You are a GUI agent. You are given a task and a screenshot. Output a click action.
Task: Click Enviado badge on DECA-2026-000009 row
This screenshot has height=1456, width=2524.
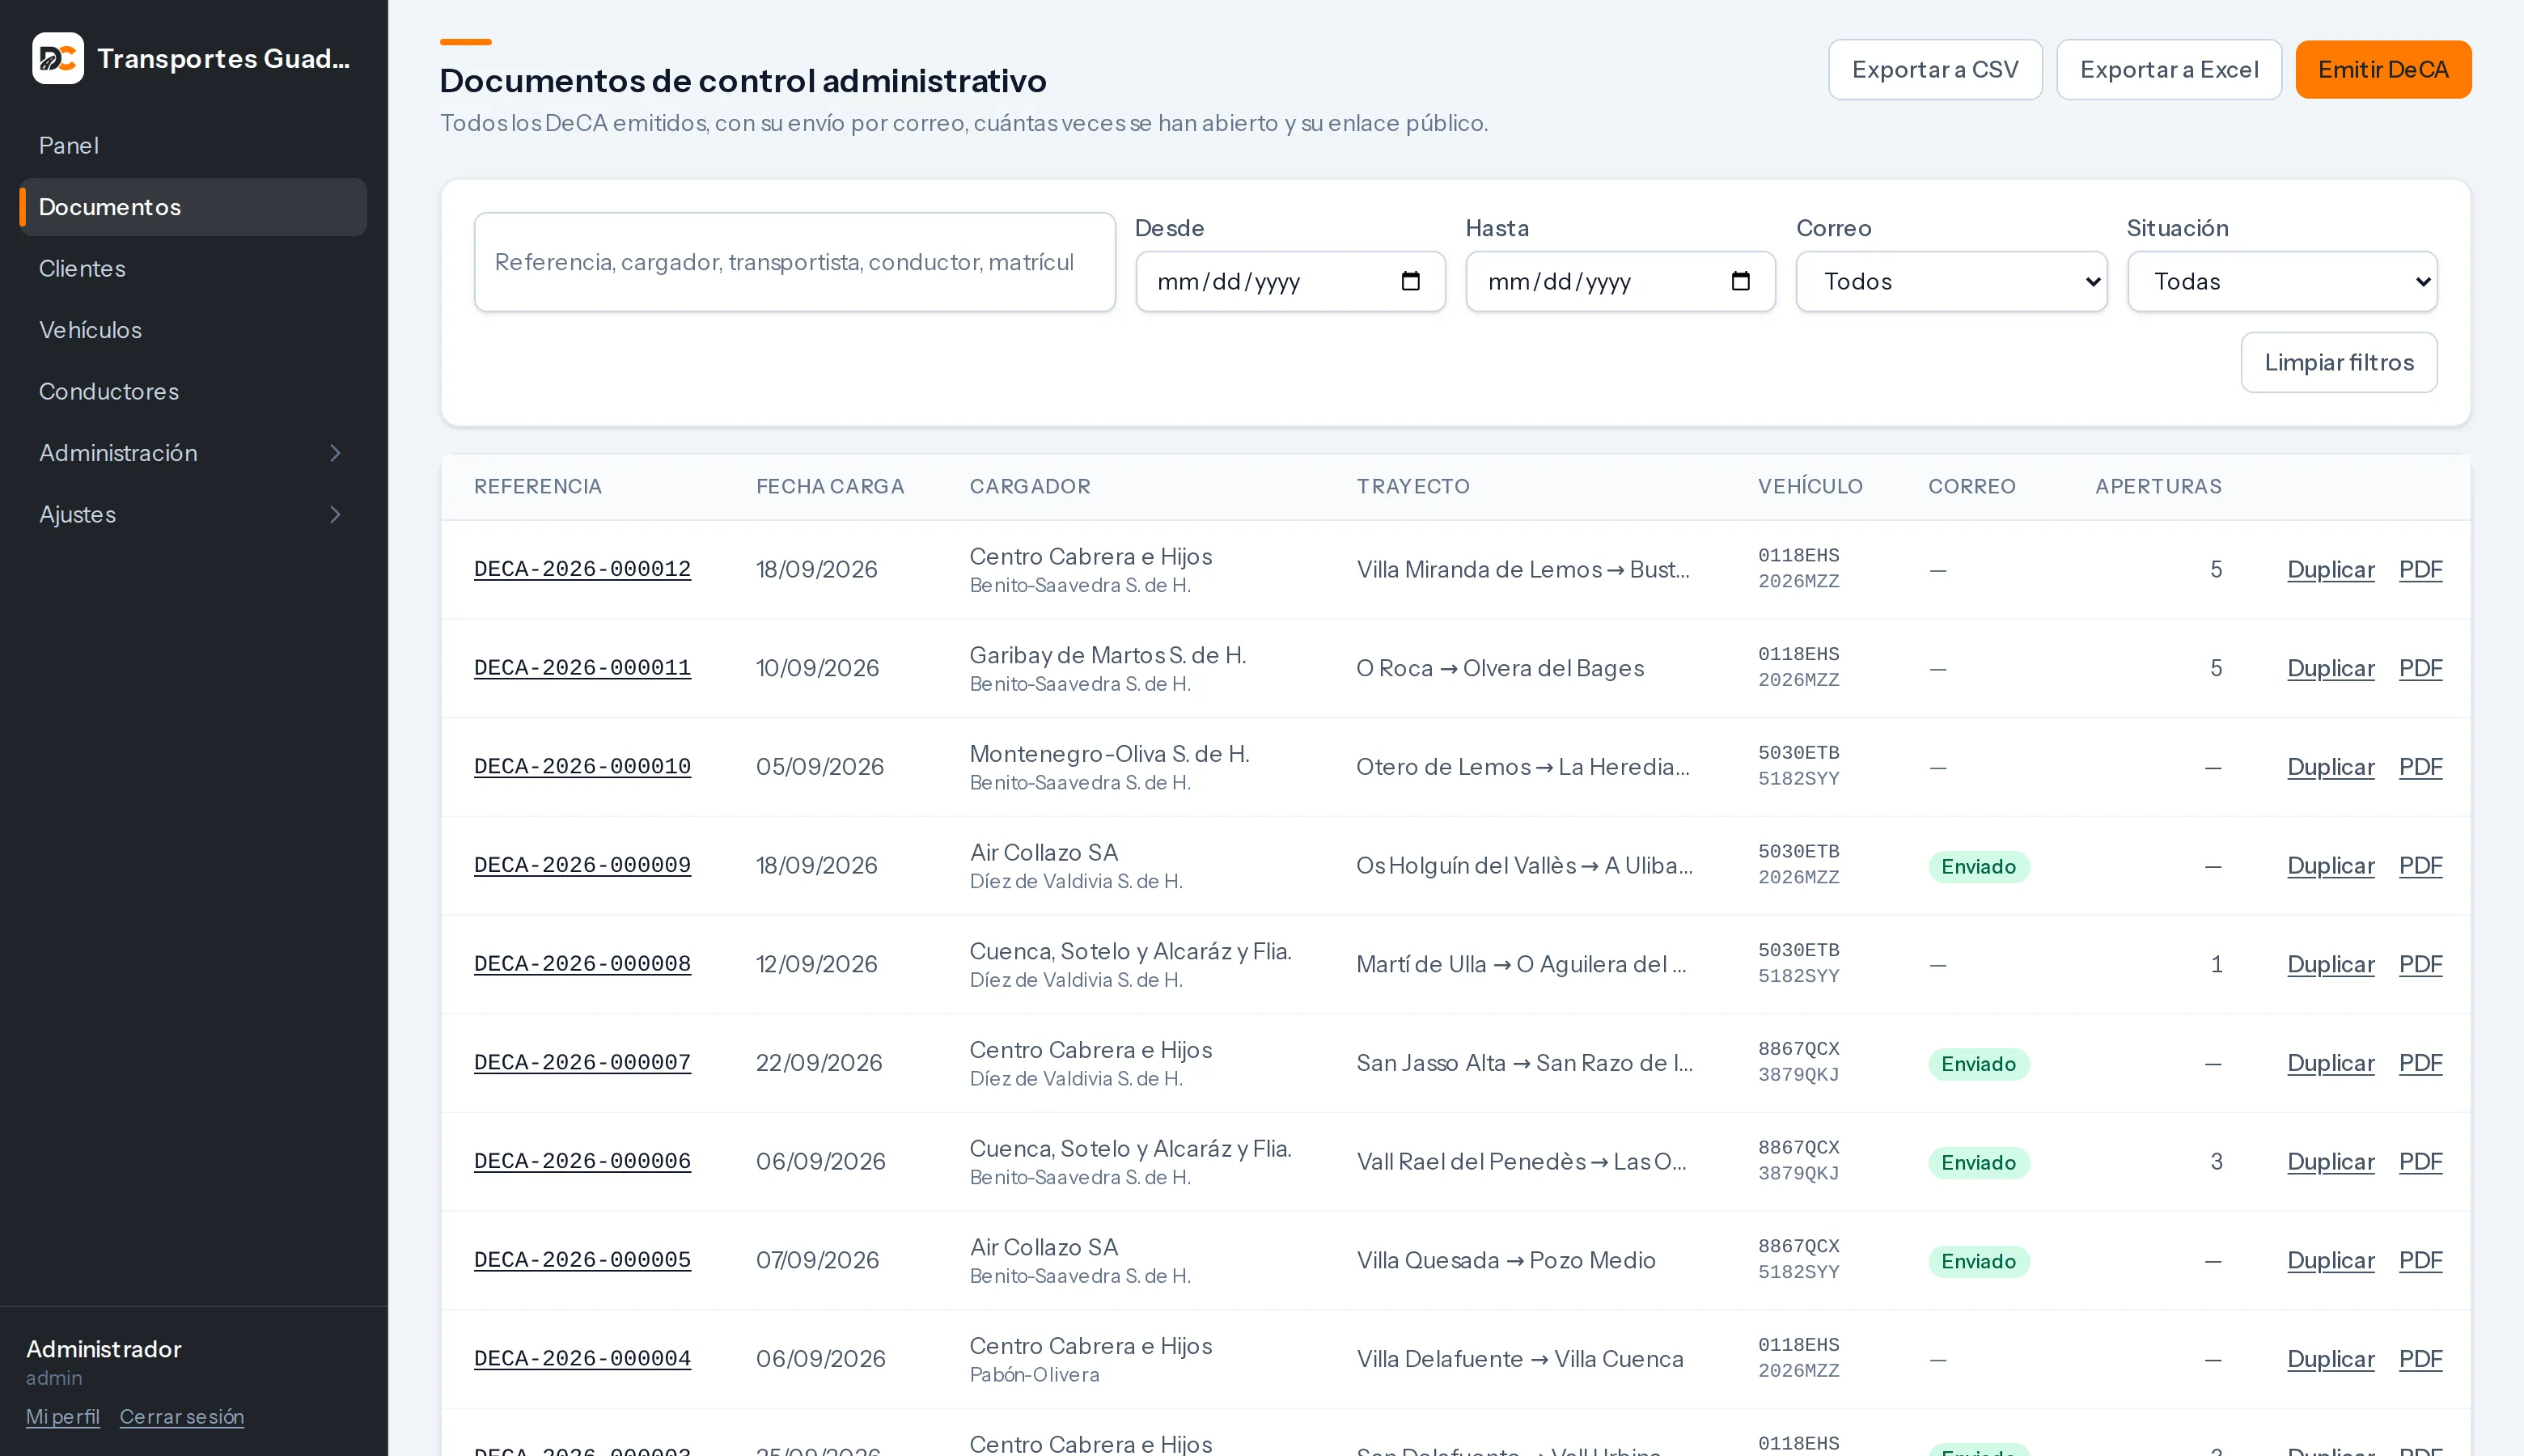tap(1978, 867)
